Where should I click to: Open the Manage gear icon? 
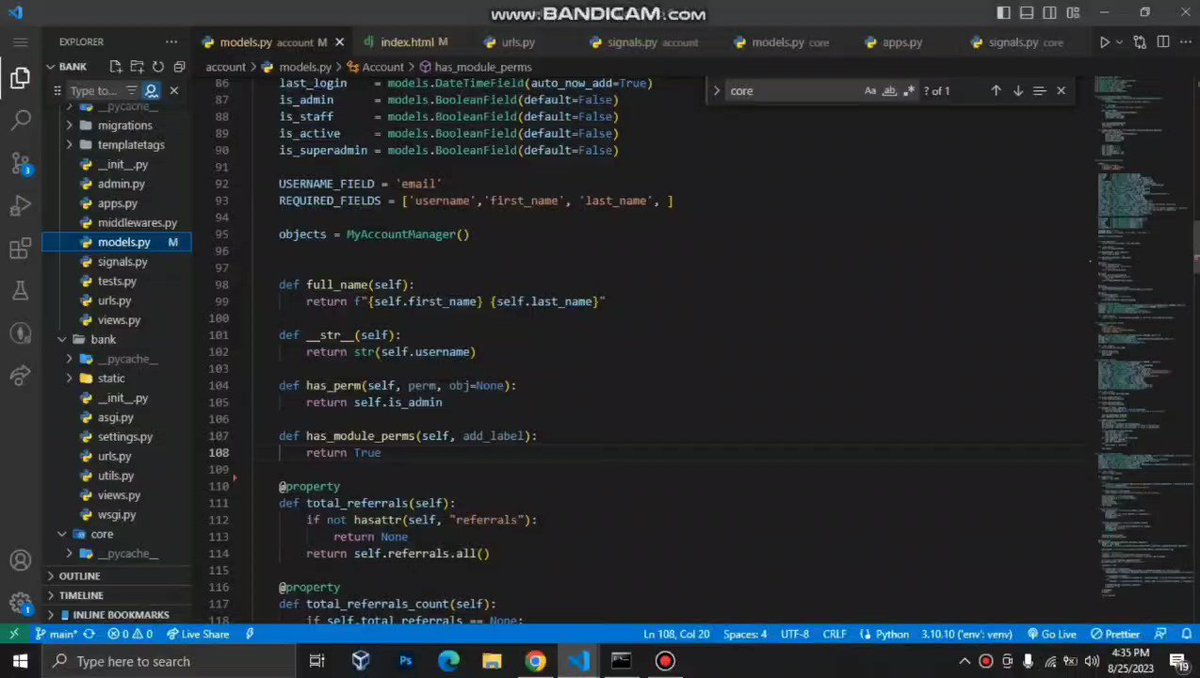coord(20,603)
